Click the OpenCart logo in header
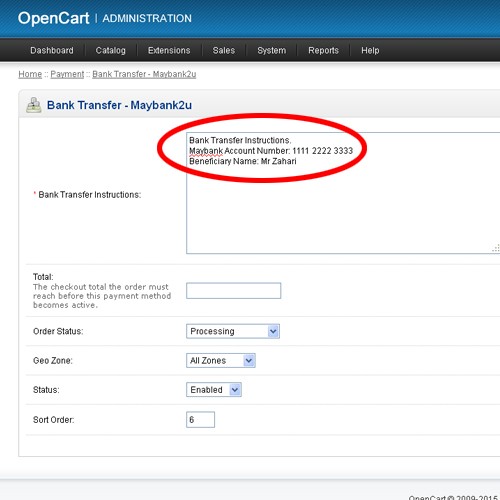The height and width of the screenshot is (500, 500). click(x=54, y=18)
